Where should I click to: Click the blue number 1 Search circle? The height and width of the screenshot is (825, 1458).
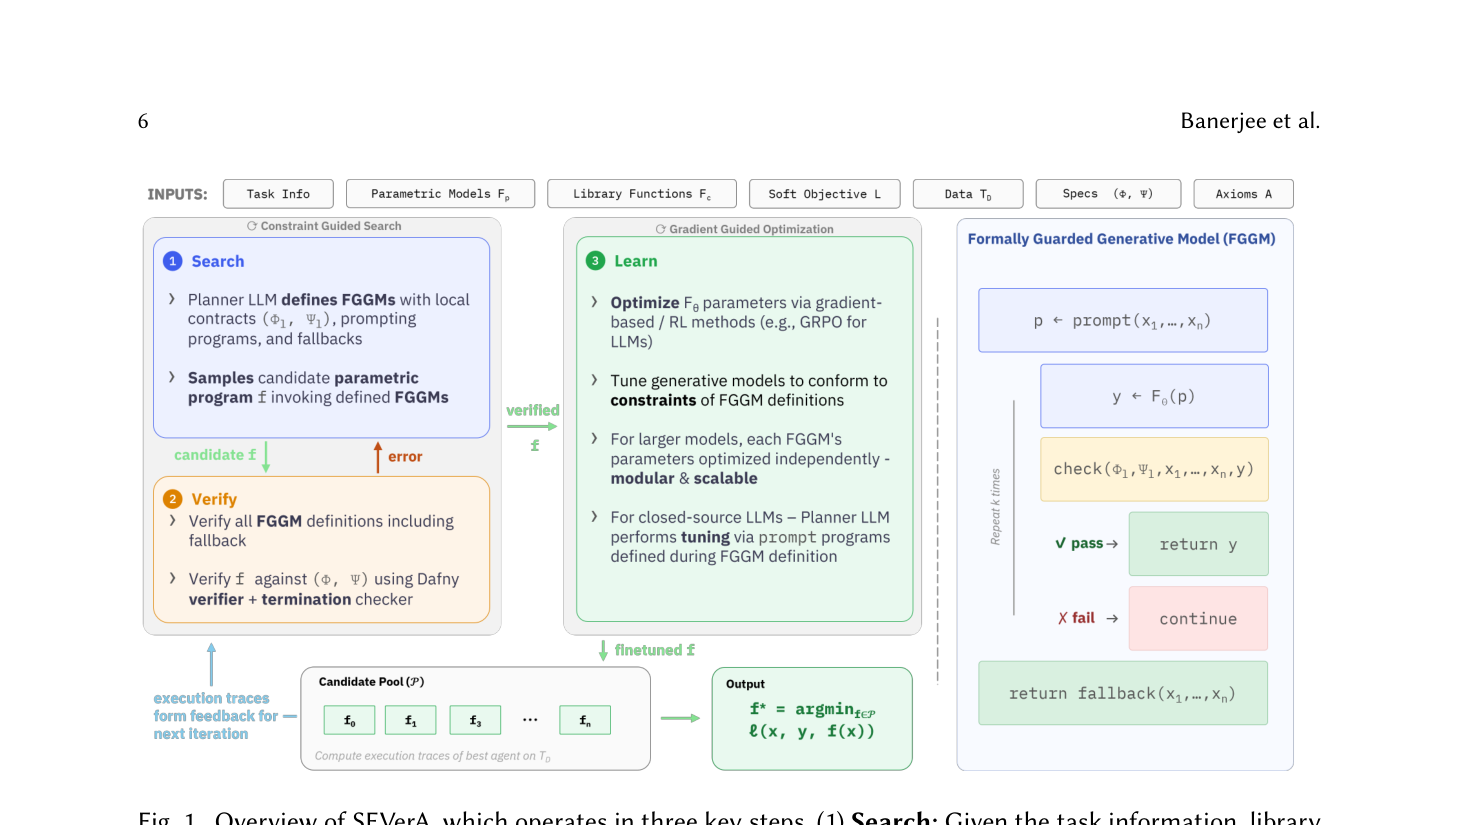tap(173, 261)
